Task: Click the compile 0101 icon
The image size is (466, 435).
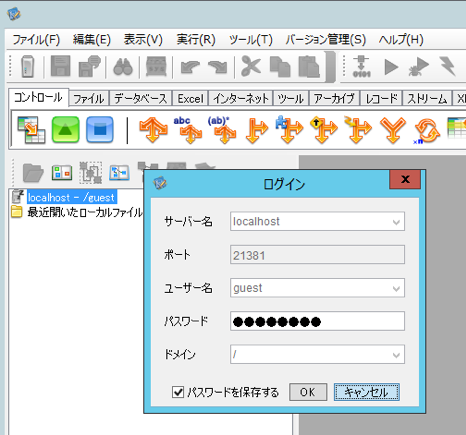Action: (362, 66)
